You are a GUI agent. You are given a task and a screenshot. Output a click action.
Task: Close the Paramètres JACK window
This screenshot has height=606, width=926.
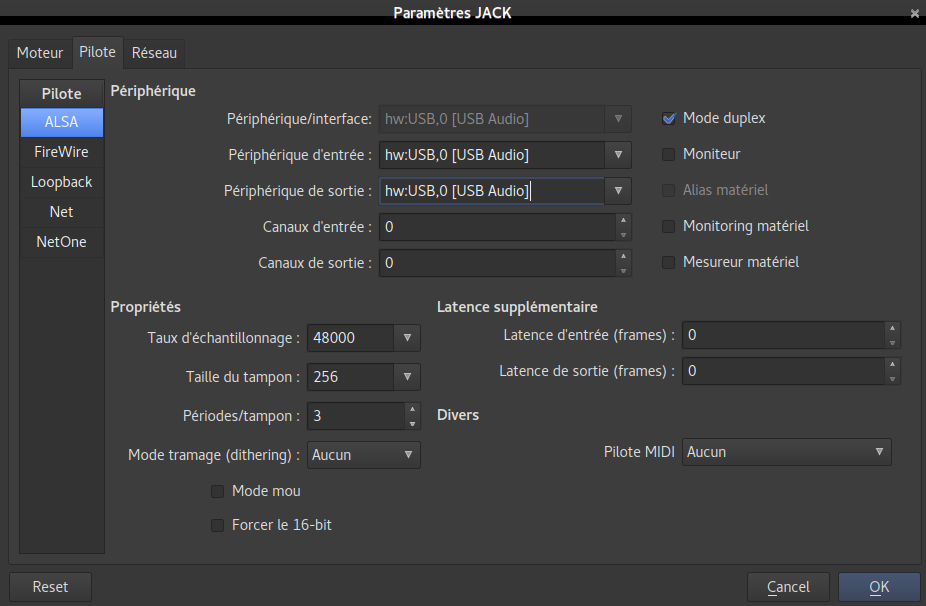pyautogui.click(x=915, y=13)
